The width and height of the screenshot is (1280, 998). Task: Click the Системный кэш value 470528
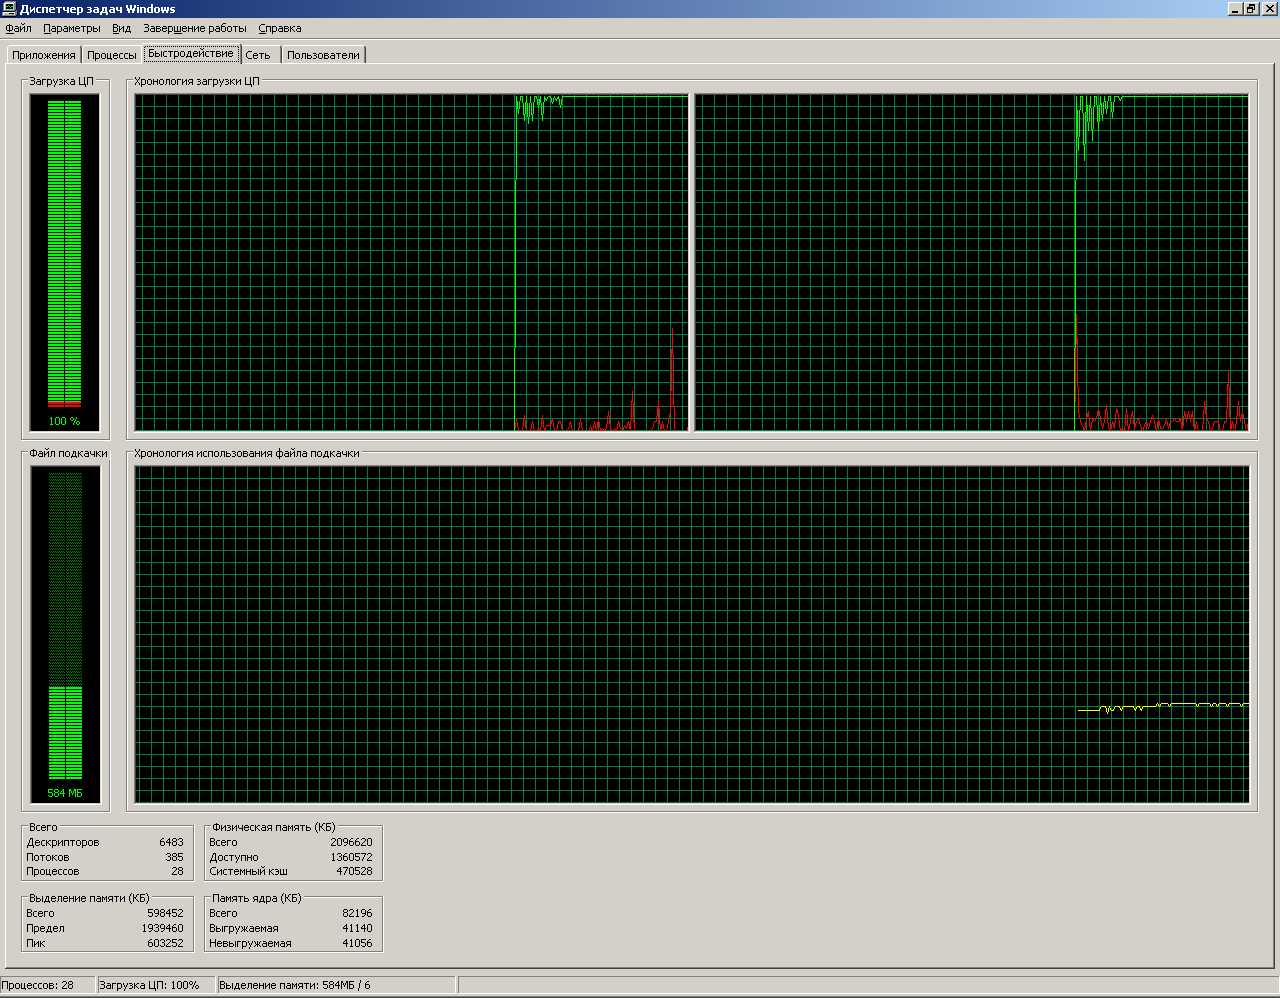pos(354,871)
